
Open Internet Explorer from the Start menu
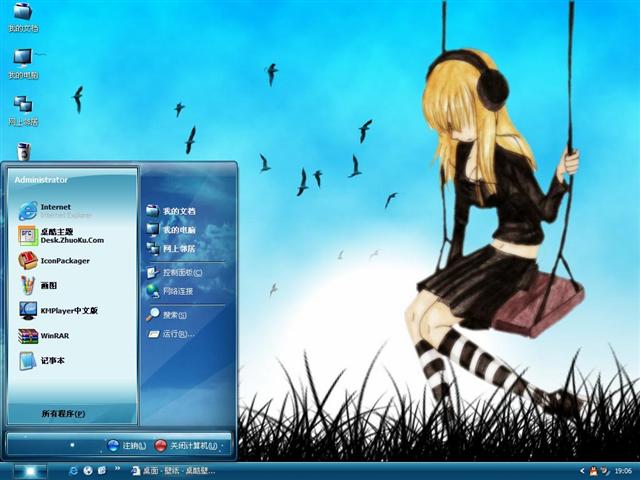(x=60, y=210)
